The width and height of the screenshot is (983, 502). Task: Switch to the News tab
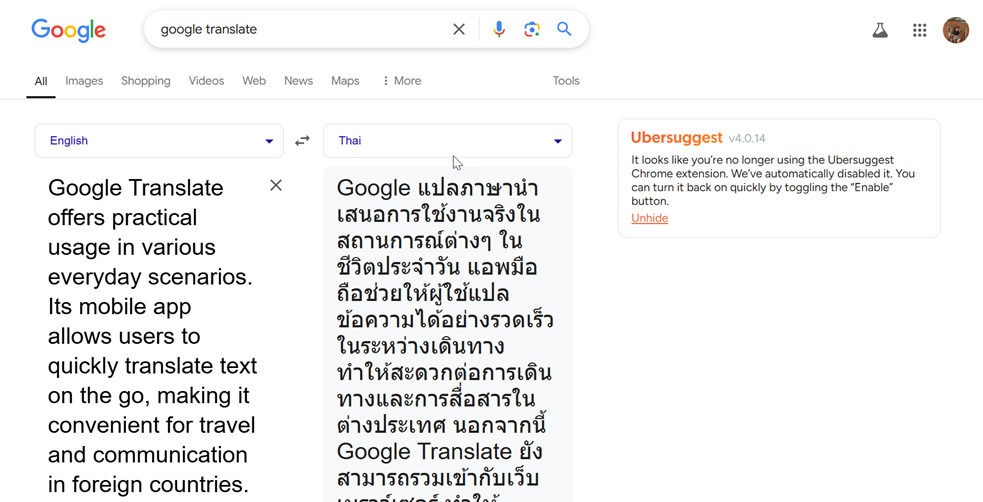[x=298, y=81]
